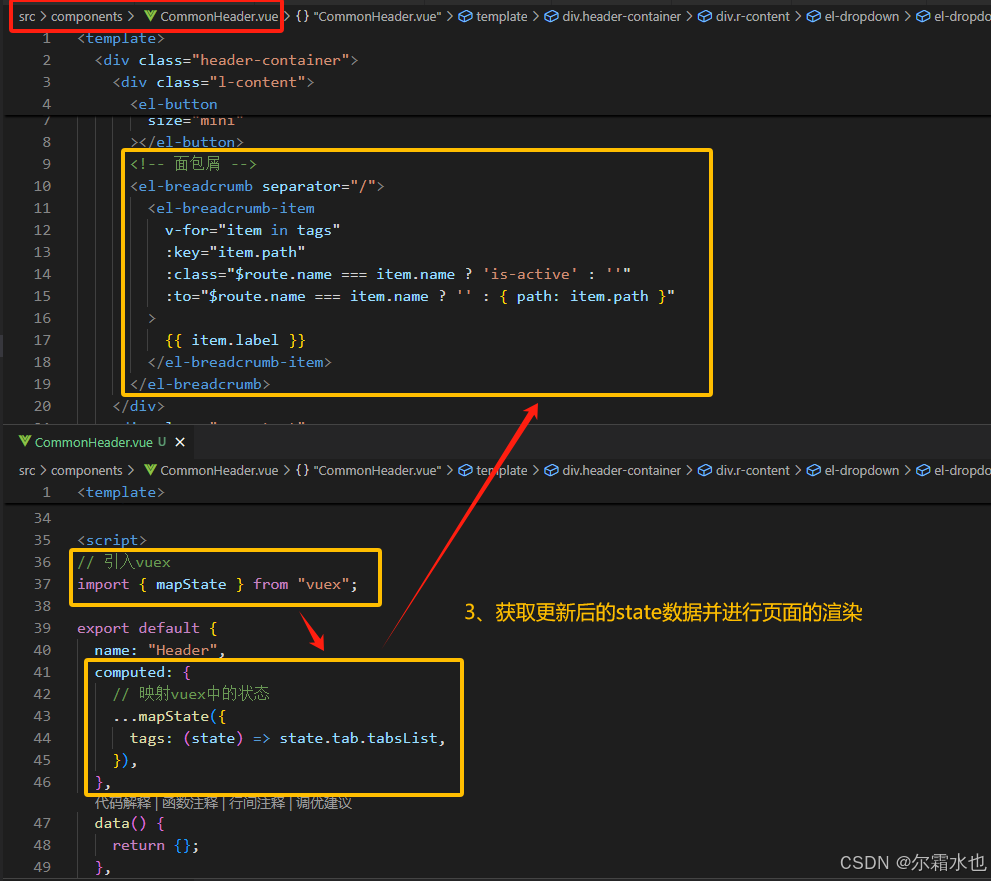Viewport: 991px width, 881px height.
Task: Click cube icon beside el-dropdown in lower breadcrumb
Action: [x=813, y=470]
